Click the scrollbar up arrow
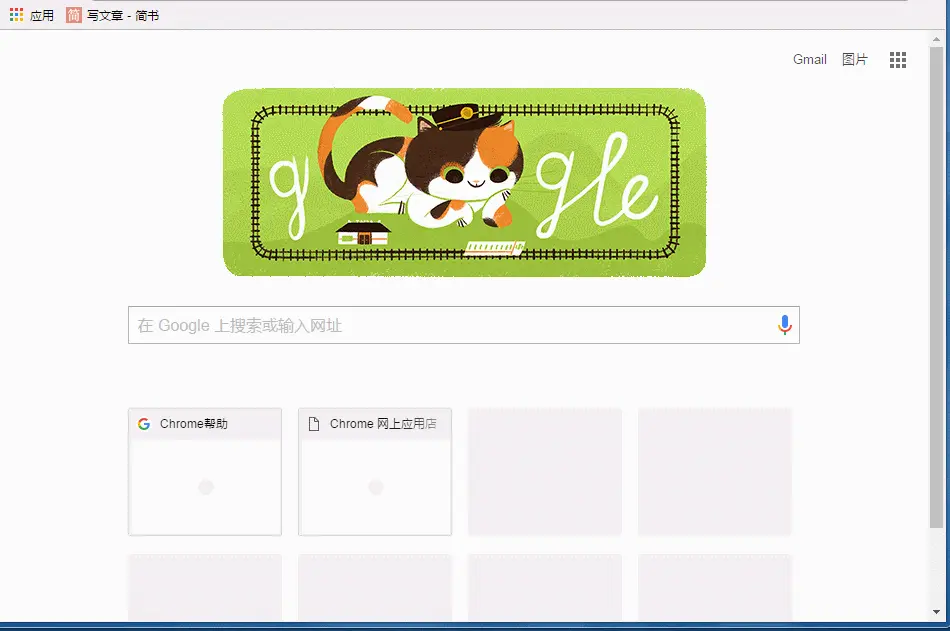The width and height of the screenshot is (950, 631). [936, 39]
